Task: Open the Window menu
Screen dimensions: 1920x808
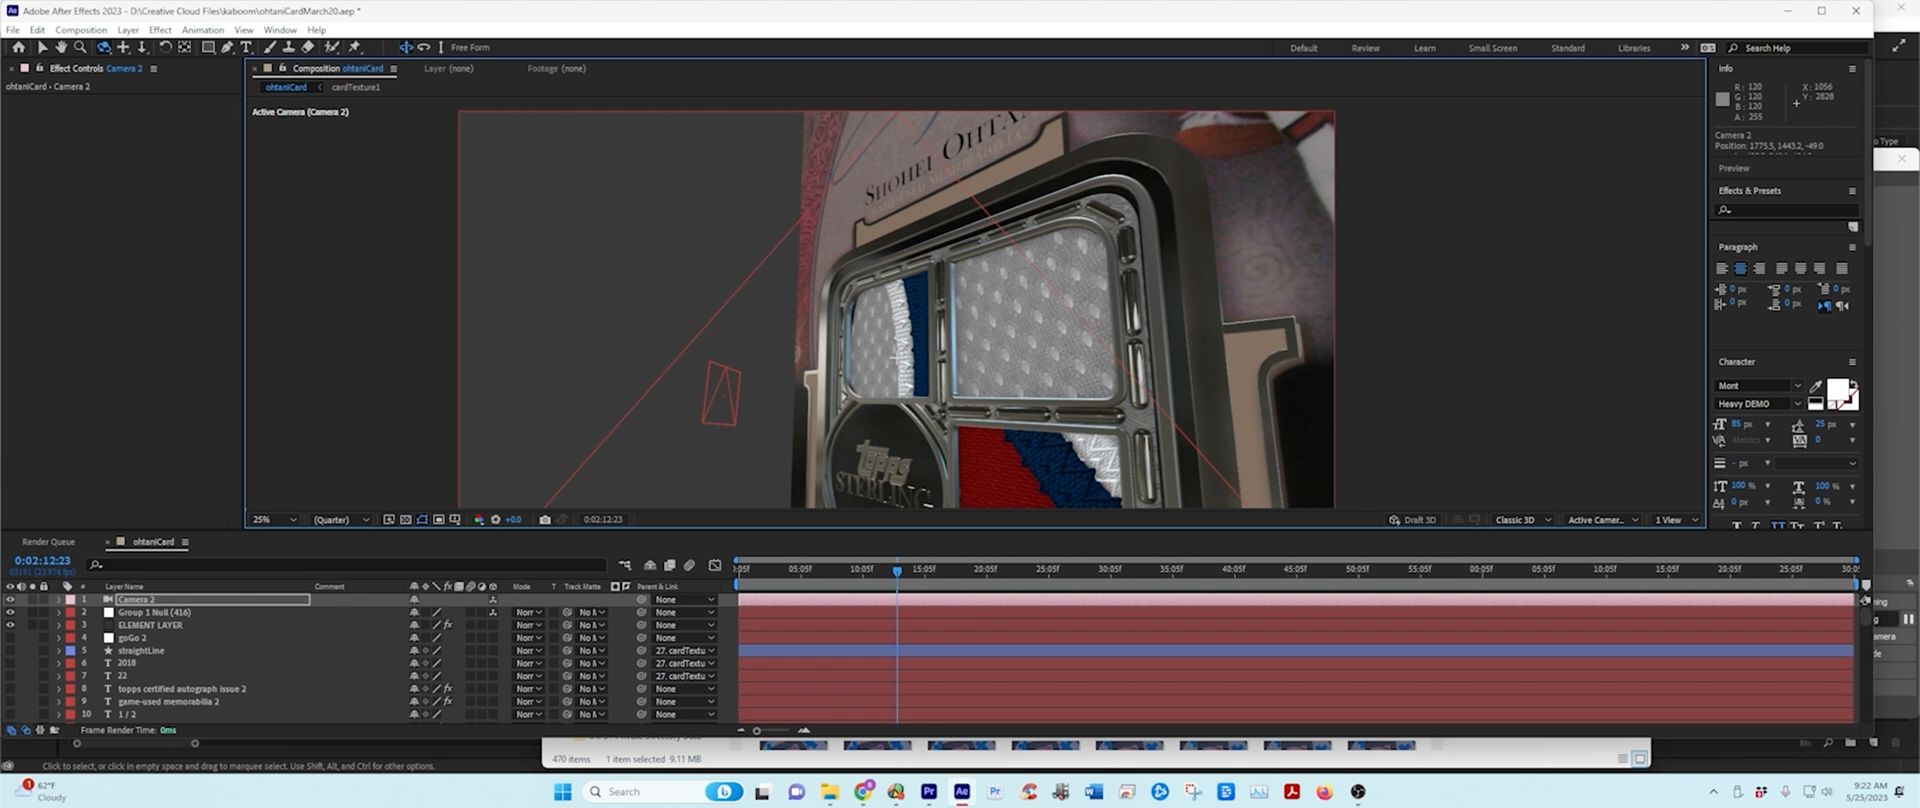Action: point(280,30)
